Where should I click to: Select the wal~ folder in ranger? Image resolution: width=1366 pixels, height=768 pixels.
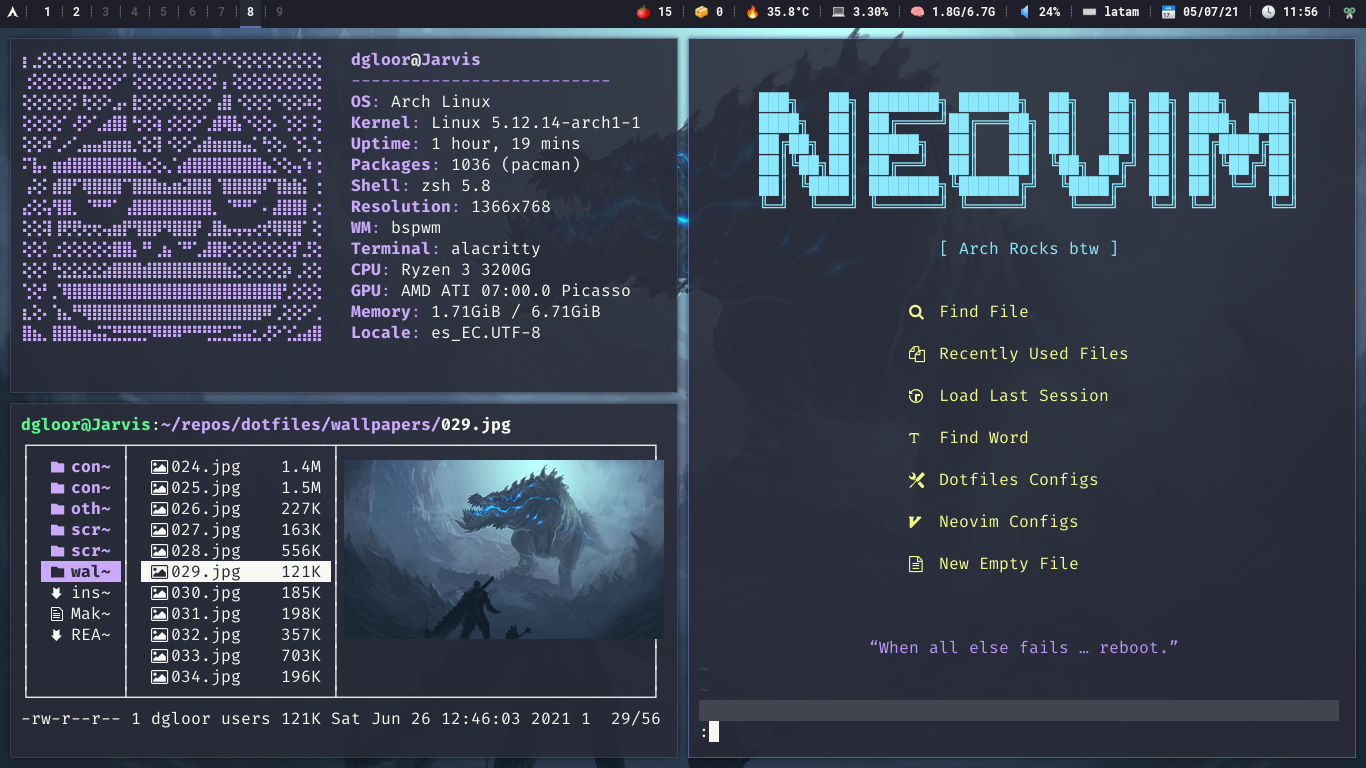(x=81, y=572)
